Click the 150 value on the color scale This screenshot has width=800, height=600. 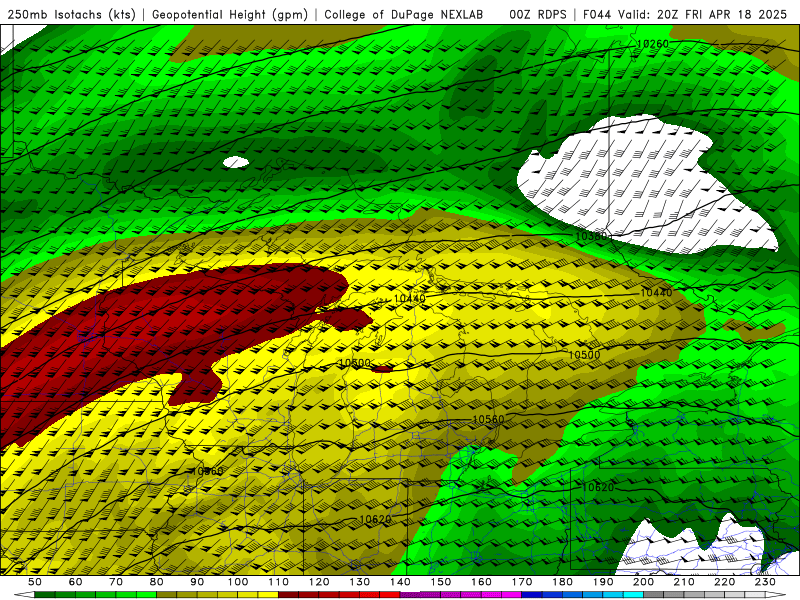[x=441, y=582]
